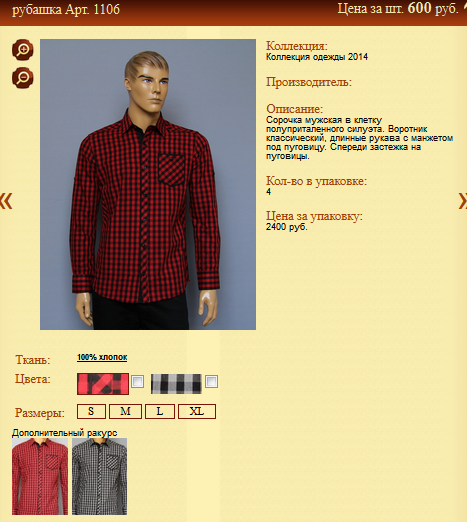Choose the red-black plaid fabric swatch
Image resolution: width=467 pixels, height=522 pixels.
coord(103,384)
